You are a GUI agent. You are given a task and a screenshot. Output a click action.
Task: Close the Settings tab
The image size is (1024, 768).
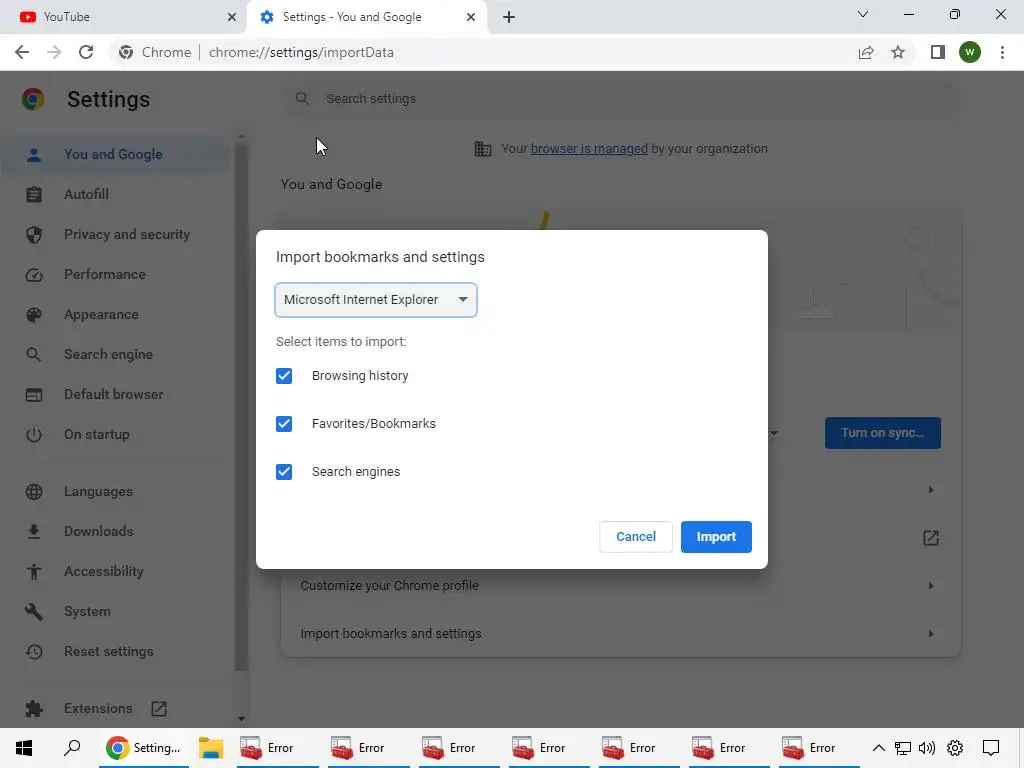coord(471,17)
